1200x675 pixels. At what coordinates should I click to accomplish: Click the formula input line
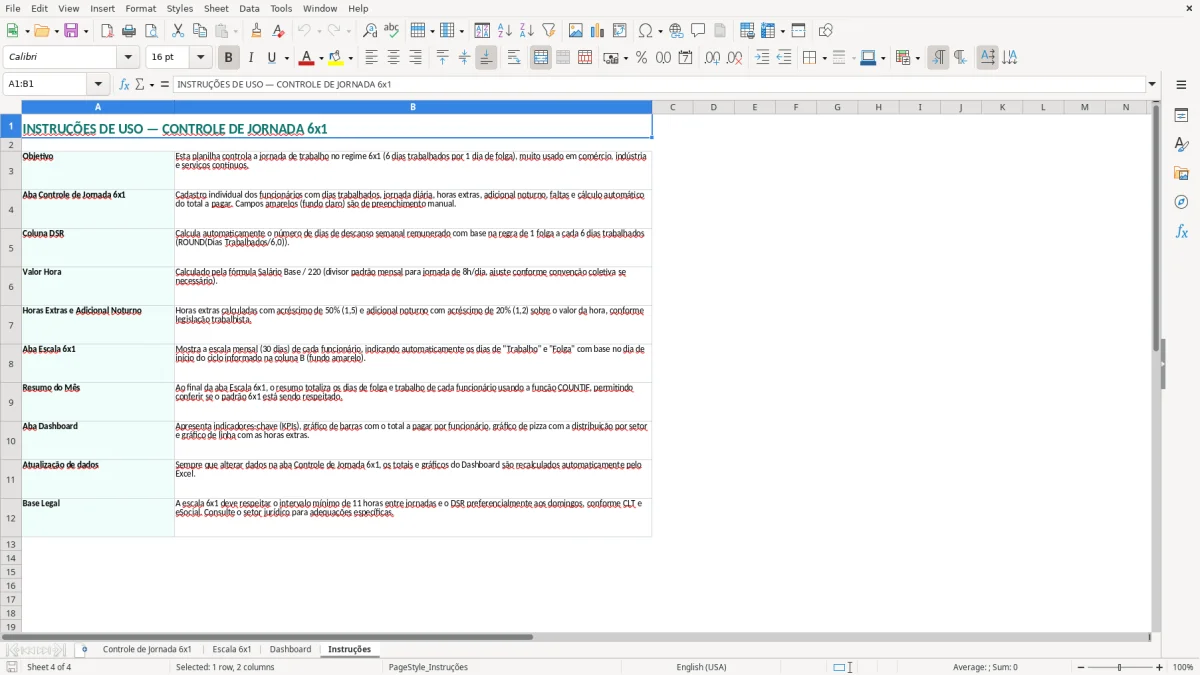[x=658, y=84]
